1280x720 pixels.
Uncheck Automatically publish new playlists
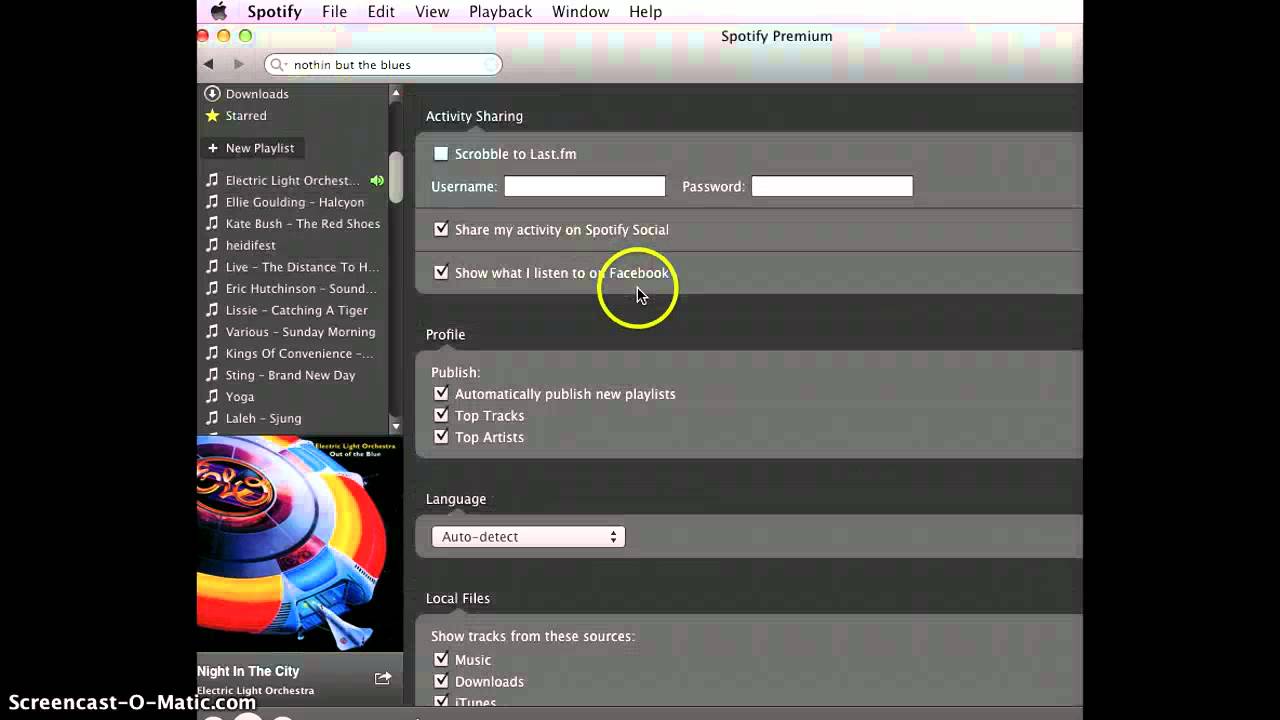click(441, 394)
